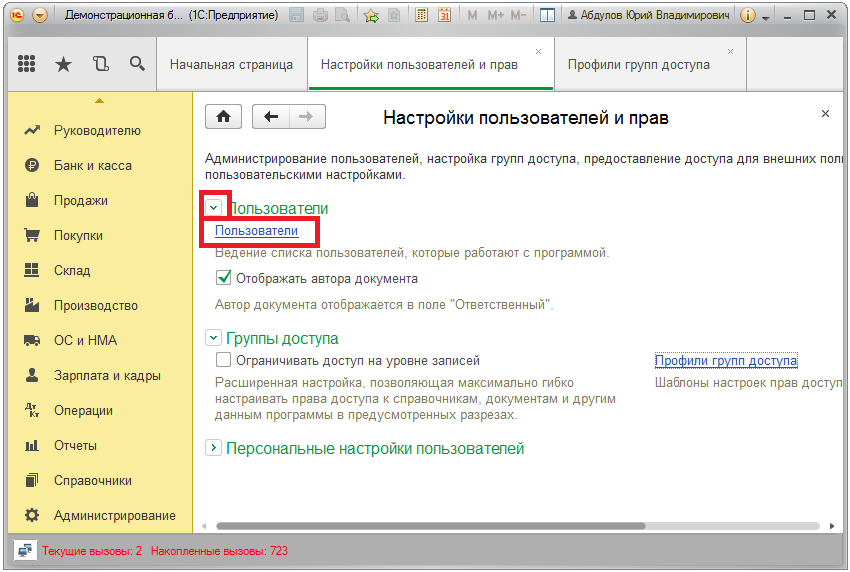
Task: Open the calculator icon in the title bar
Action: pos(422,16)
